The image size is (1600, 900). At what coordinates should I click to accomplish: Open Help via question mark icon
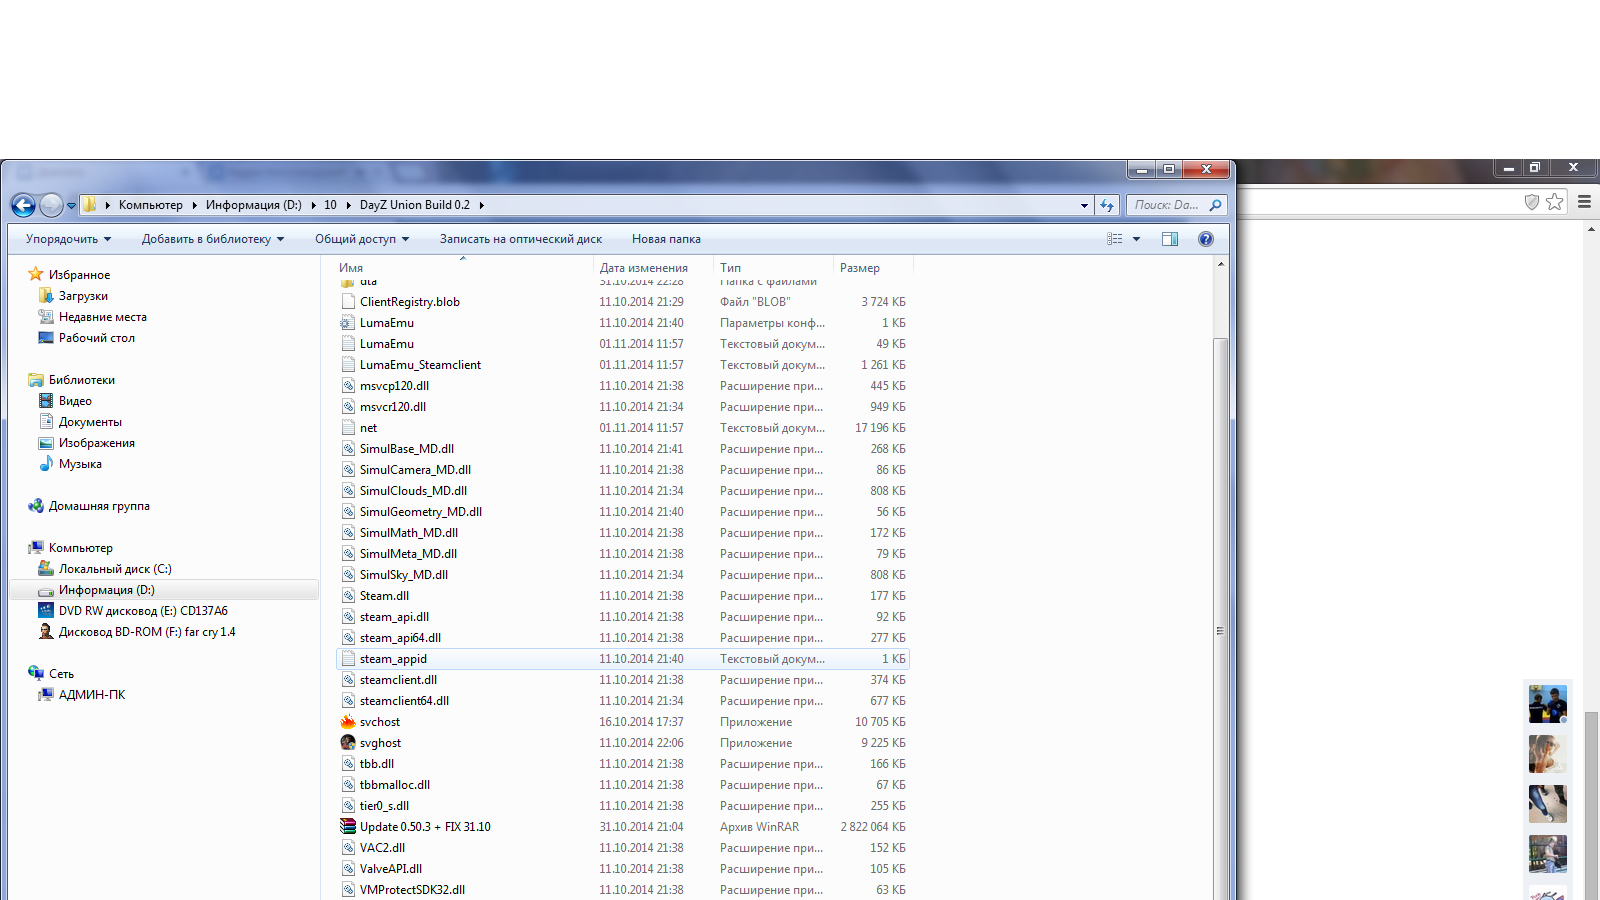coord(1206,239)
